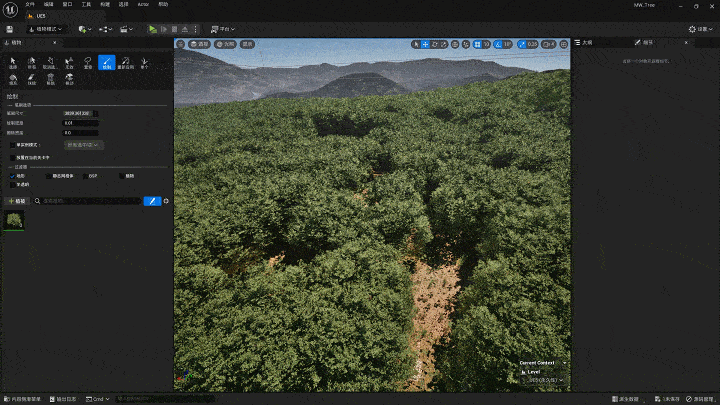Screen dimensions: 720x405
Task: Open the single instance mode combo box
Action: 83,145
